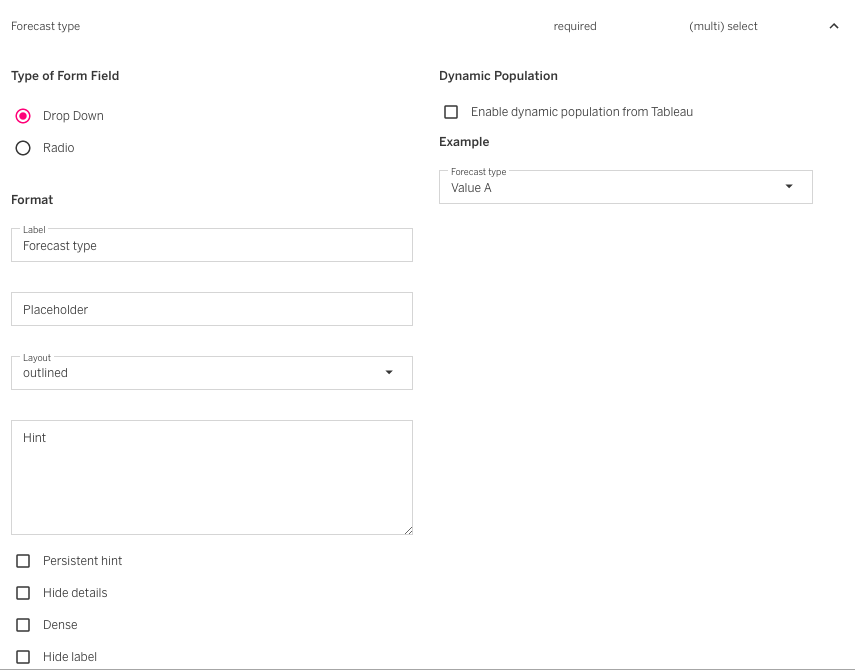This screenshot has width=855, height=670.
Task: Tick the Hide label checkbox
Action: click(x=23, y=657)
